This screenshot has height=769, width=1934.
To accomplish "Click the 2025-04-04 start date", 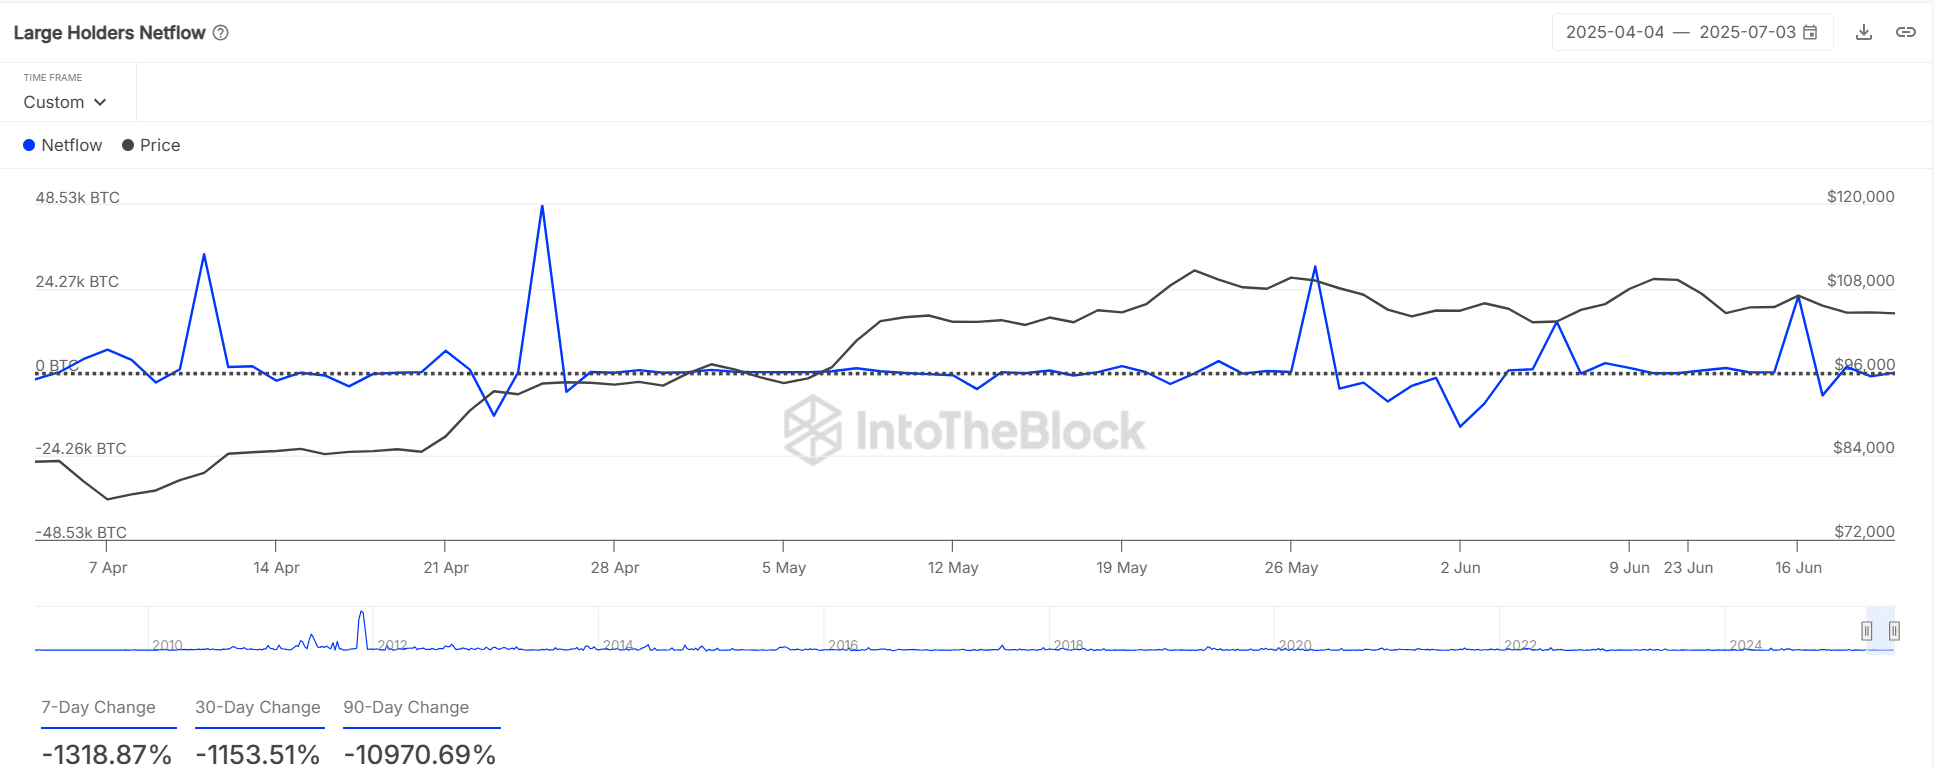I will [1614, 32].
